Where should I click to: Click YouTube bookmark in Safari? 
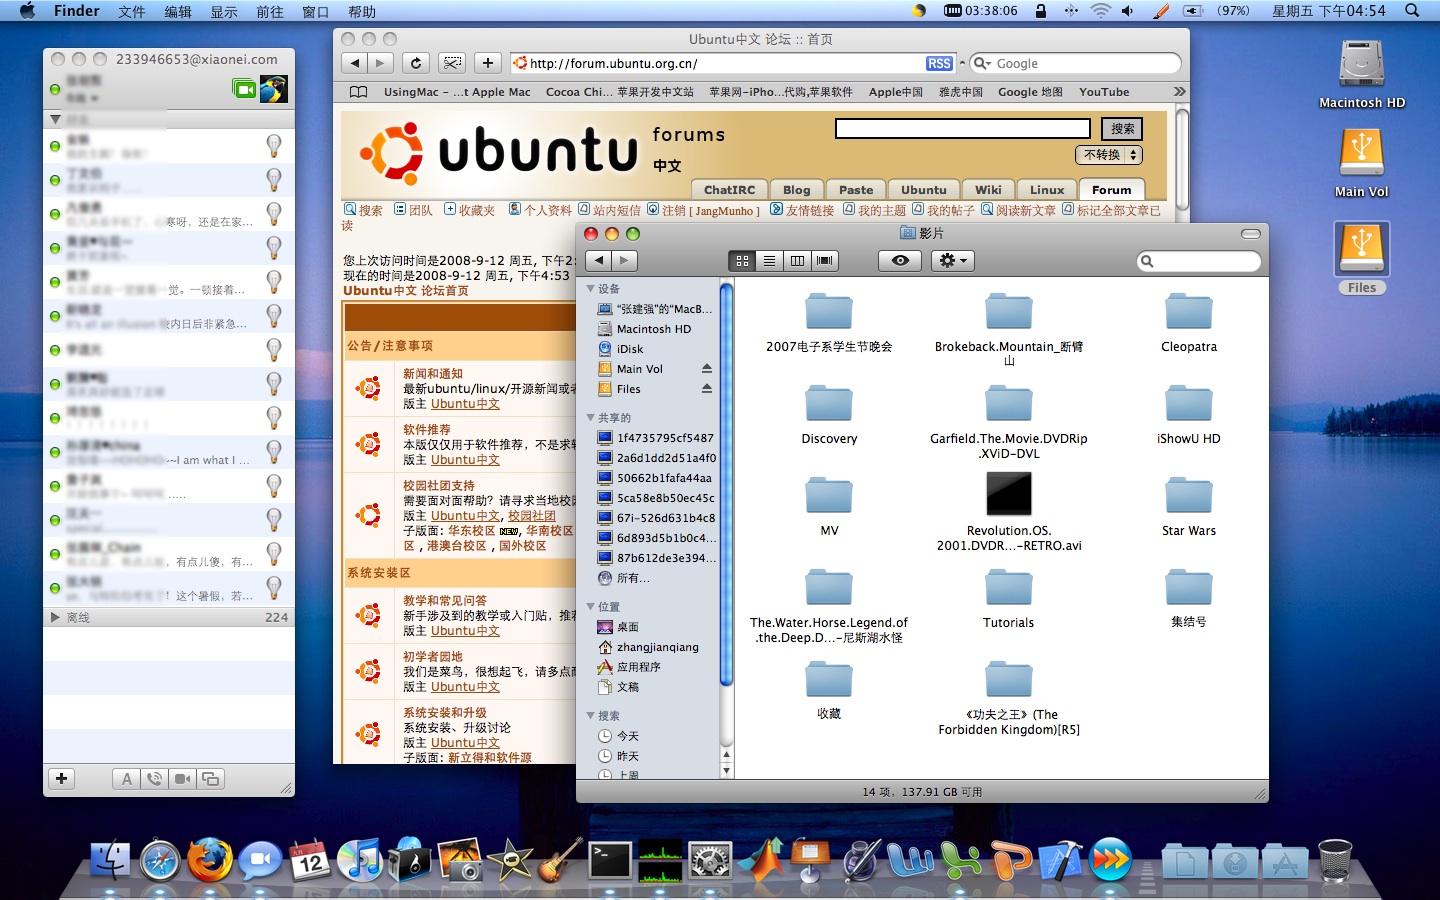tap(1104, 91)
